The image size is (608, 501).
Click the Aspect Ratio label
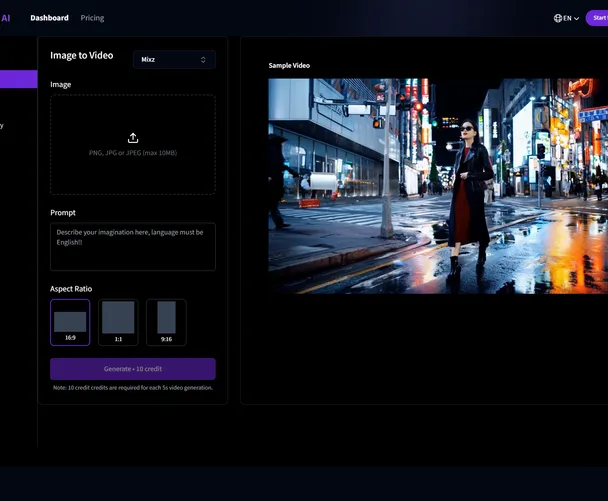(x=71, y=289)
